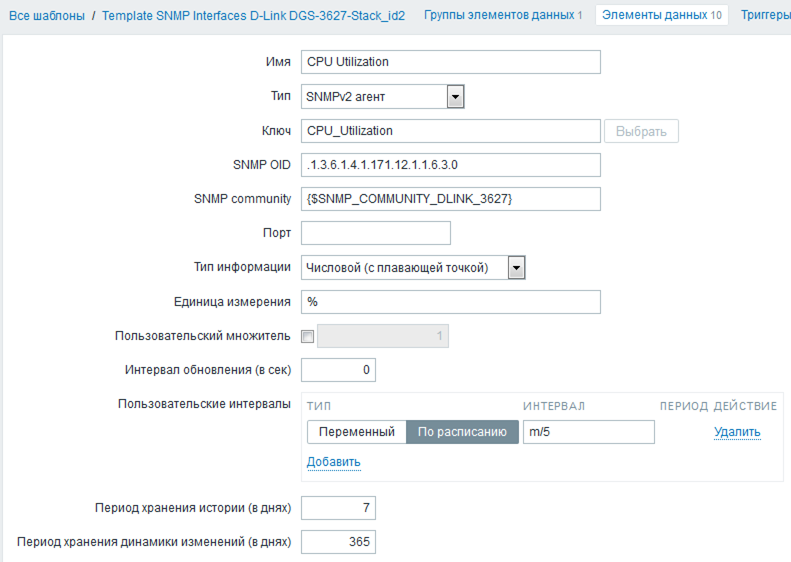This screenshot has height=562, width=791.
Task: Click the Единица измерения field
Action: pyautogui.click(x=450, y=302)
